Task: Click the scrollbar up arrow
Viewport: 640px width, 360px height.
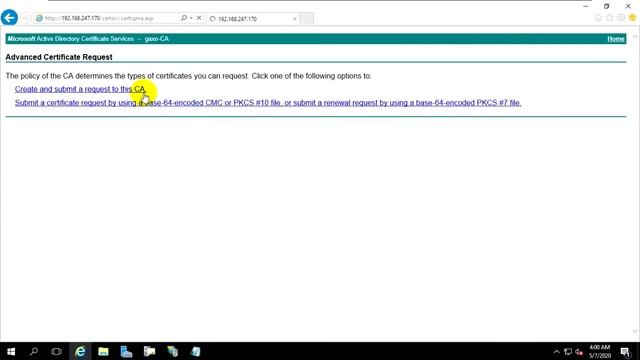Action: (x=635, y=37)
